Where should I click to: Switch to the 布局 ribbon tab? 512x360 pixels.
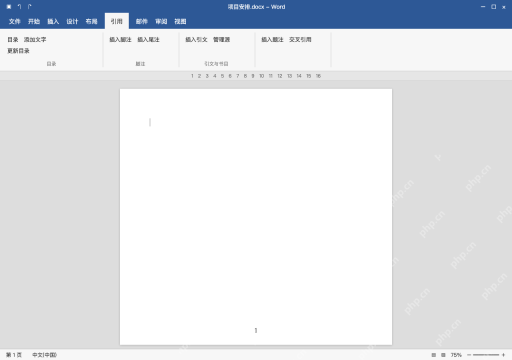[x=91, y=22]
